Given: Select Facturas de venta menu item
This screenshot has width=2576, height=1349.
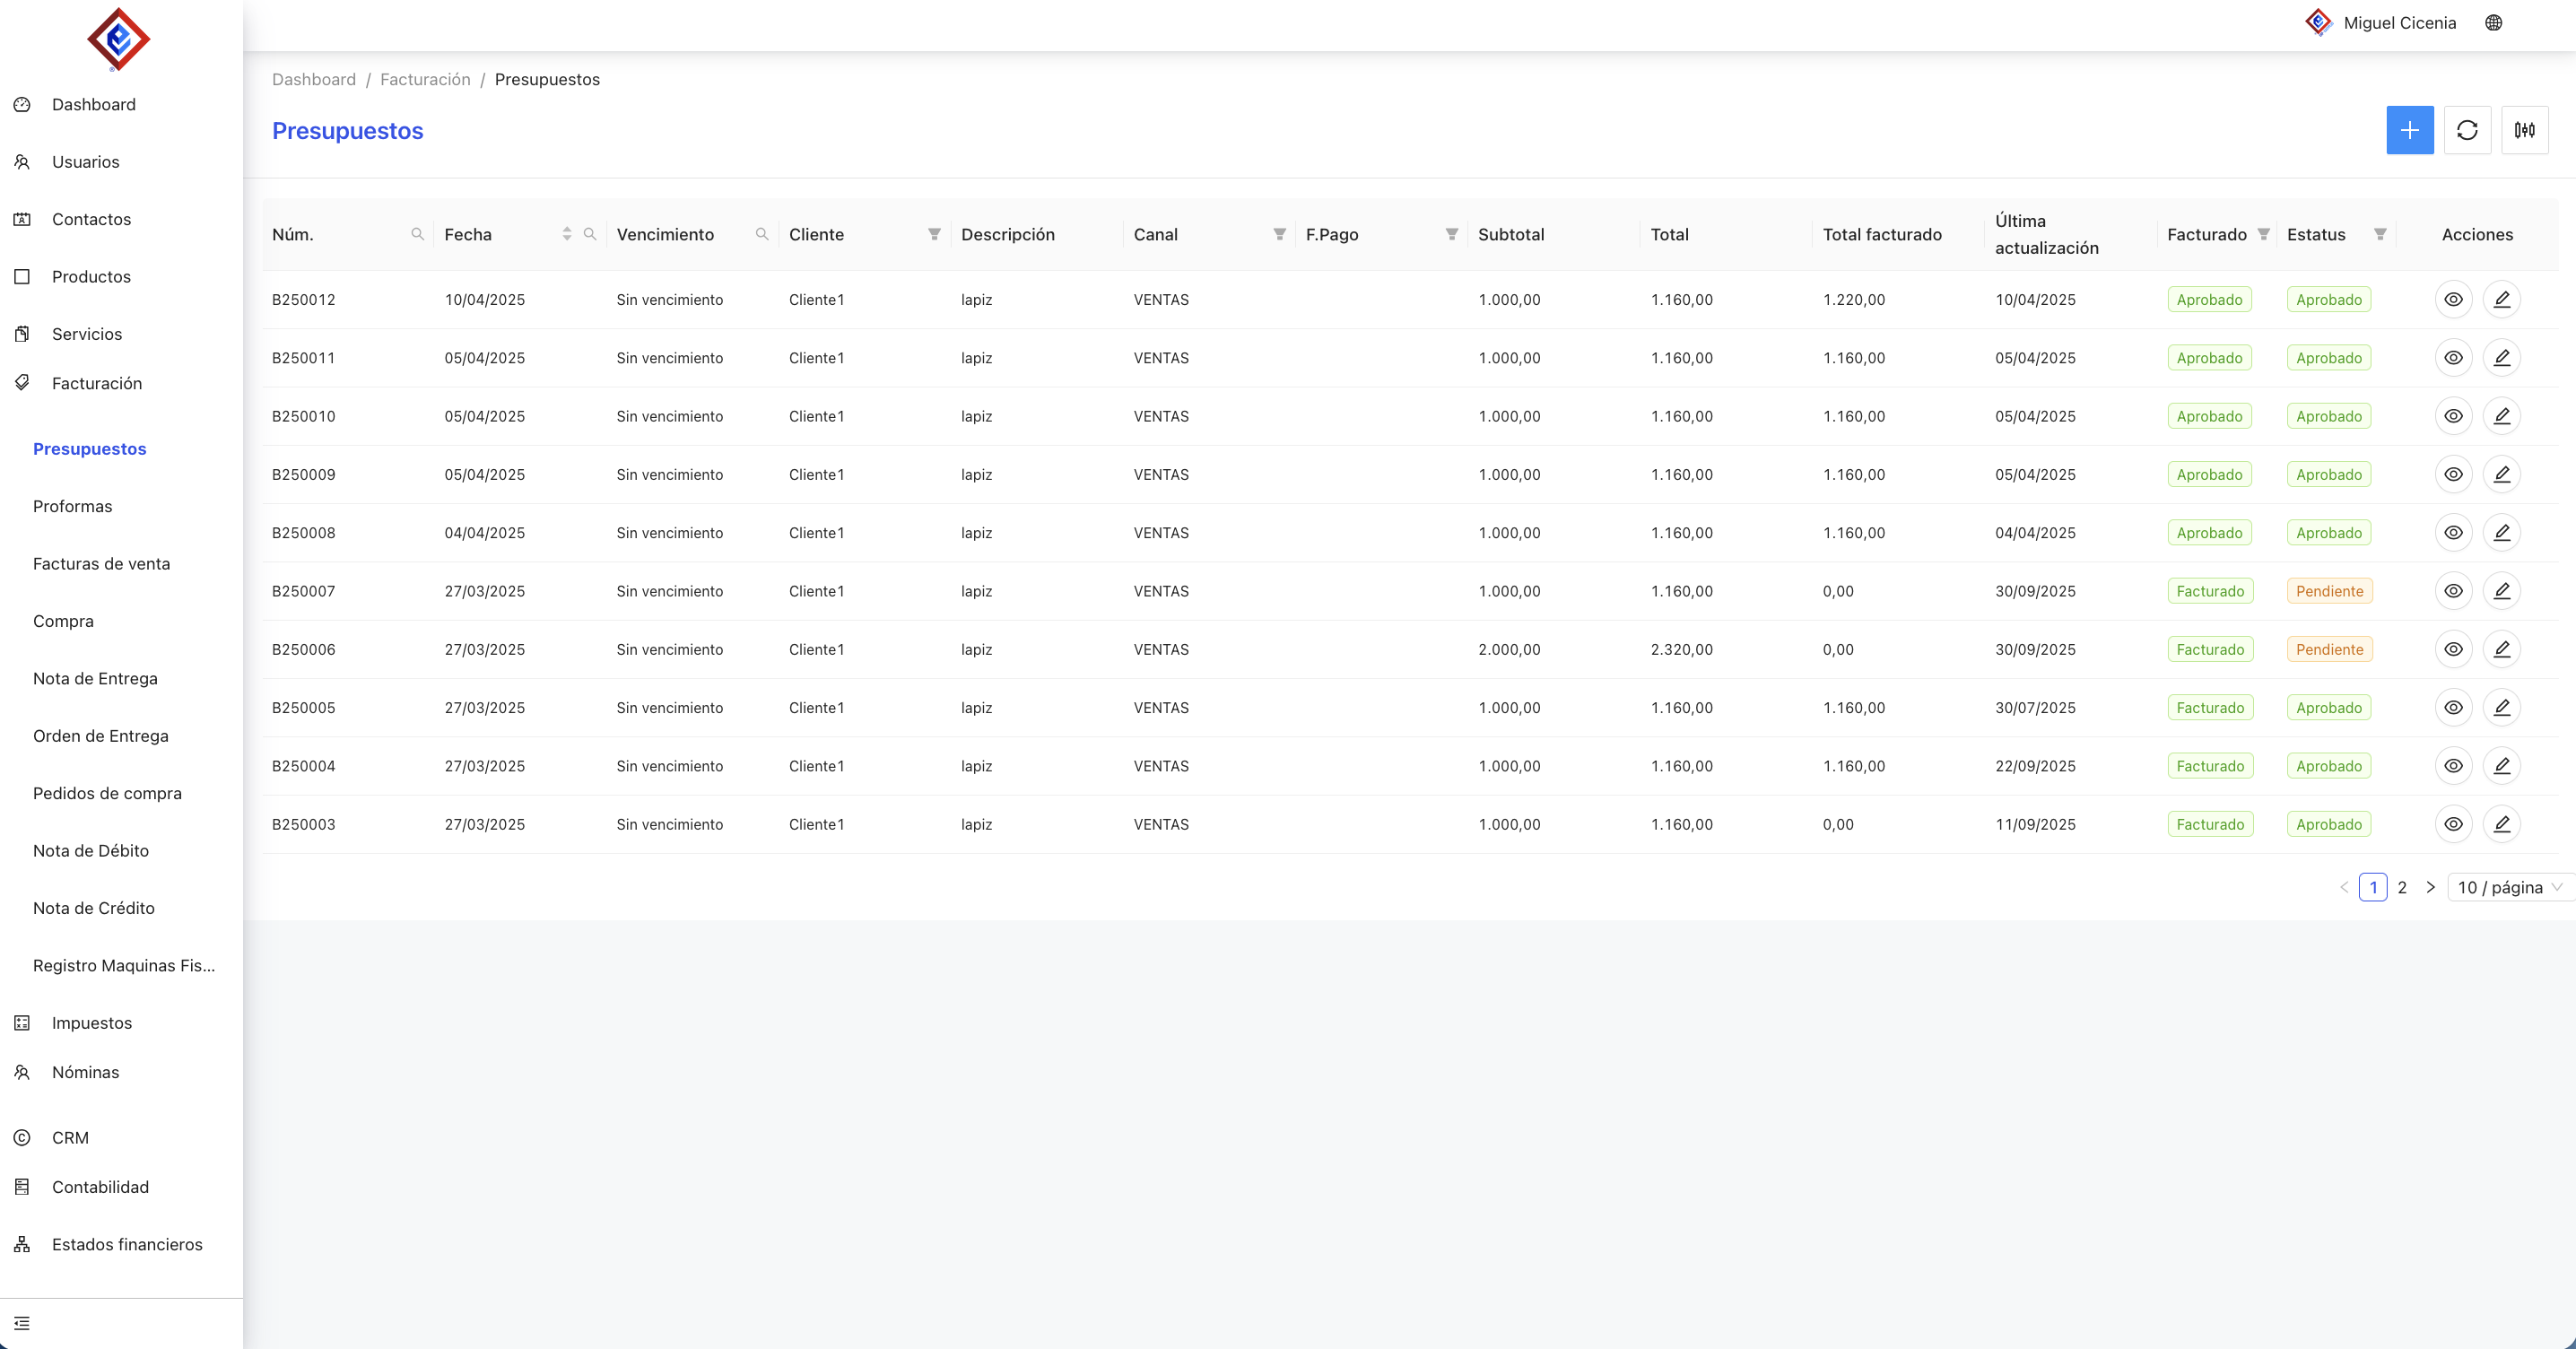Looking at the screenshot, I should [x=101, y=563].
